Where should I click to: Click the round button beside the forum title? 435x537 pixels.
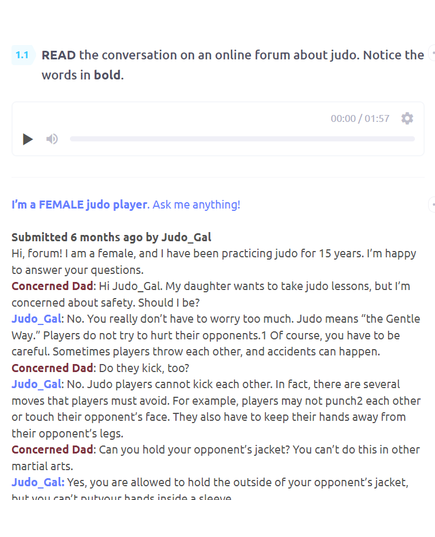coord(432,204)
